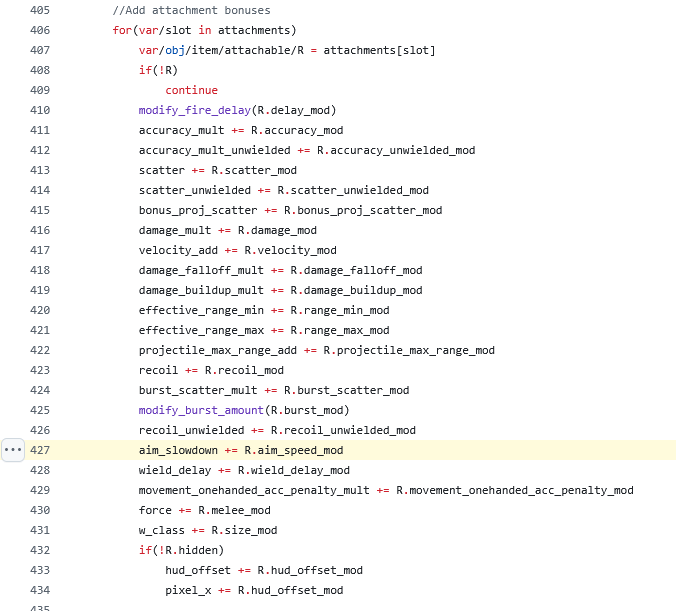Open the line actions ellipsis button
Viewport: 676px width, 611px height.
click(x=13, y=450)
